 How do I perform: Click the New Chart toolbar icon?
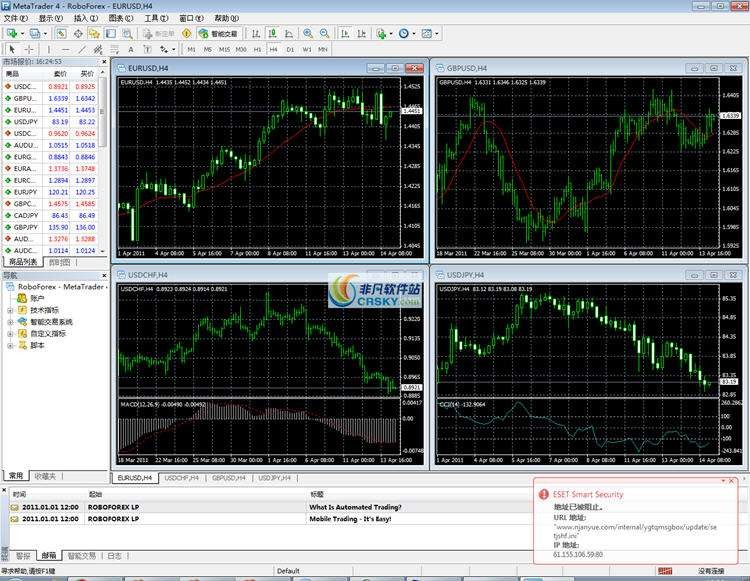[11, 33]
